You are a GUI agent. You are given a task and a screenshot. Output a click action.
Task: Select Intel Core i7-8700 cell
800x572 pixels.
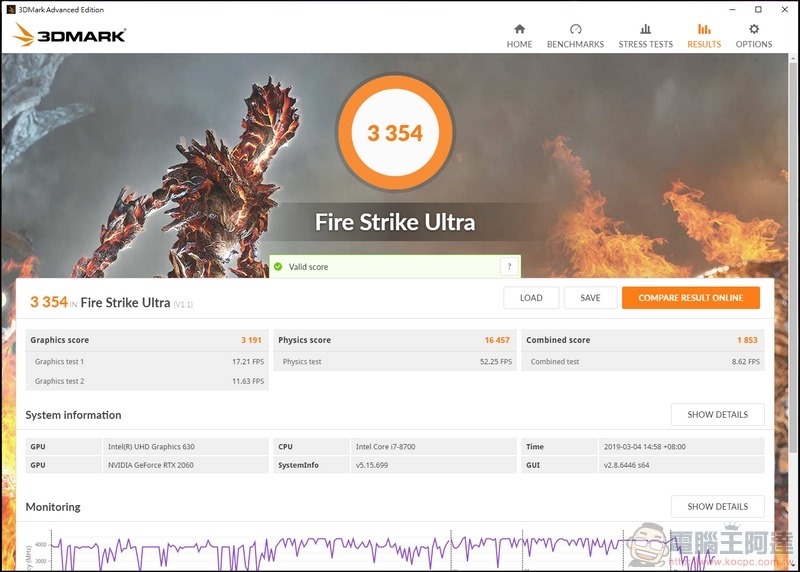(x=434, y=446)
